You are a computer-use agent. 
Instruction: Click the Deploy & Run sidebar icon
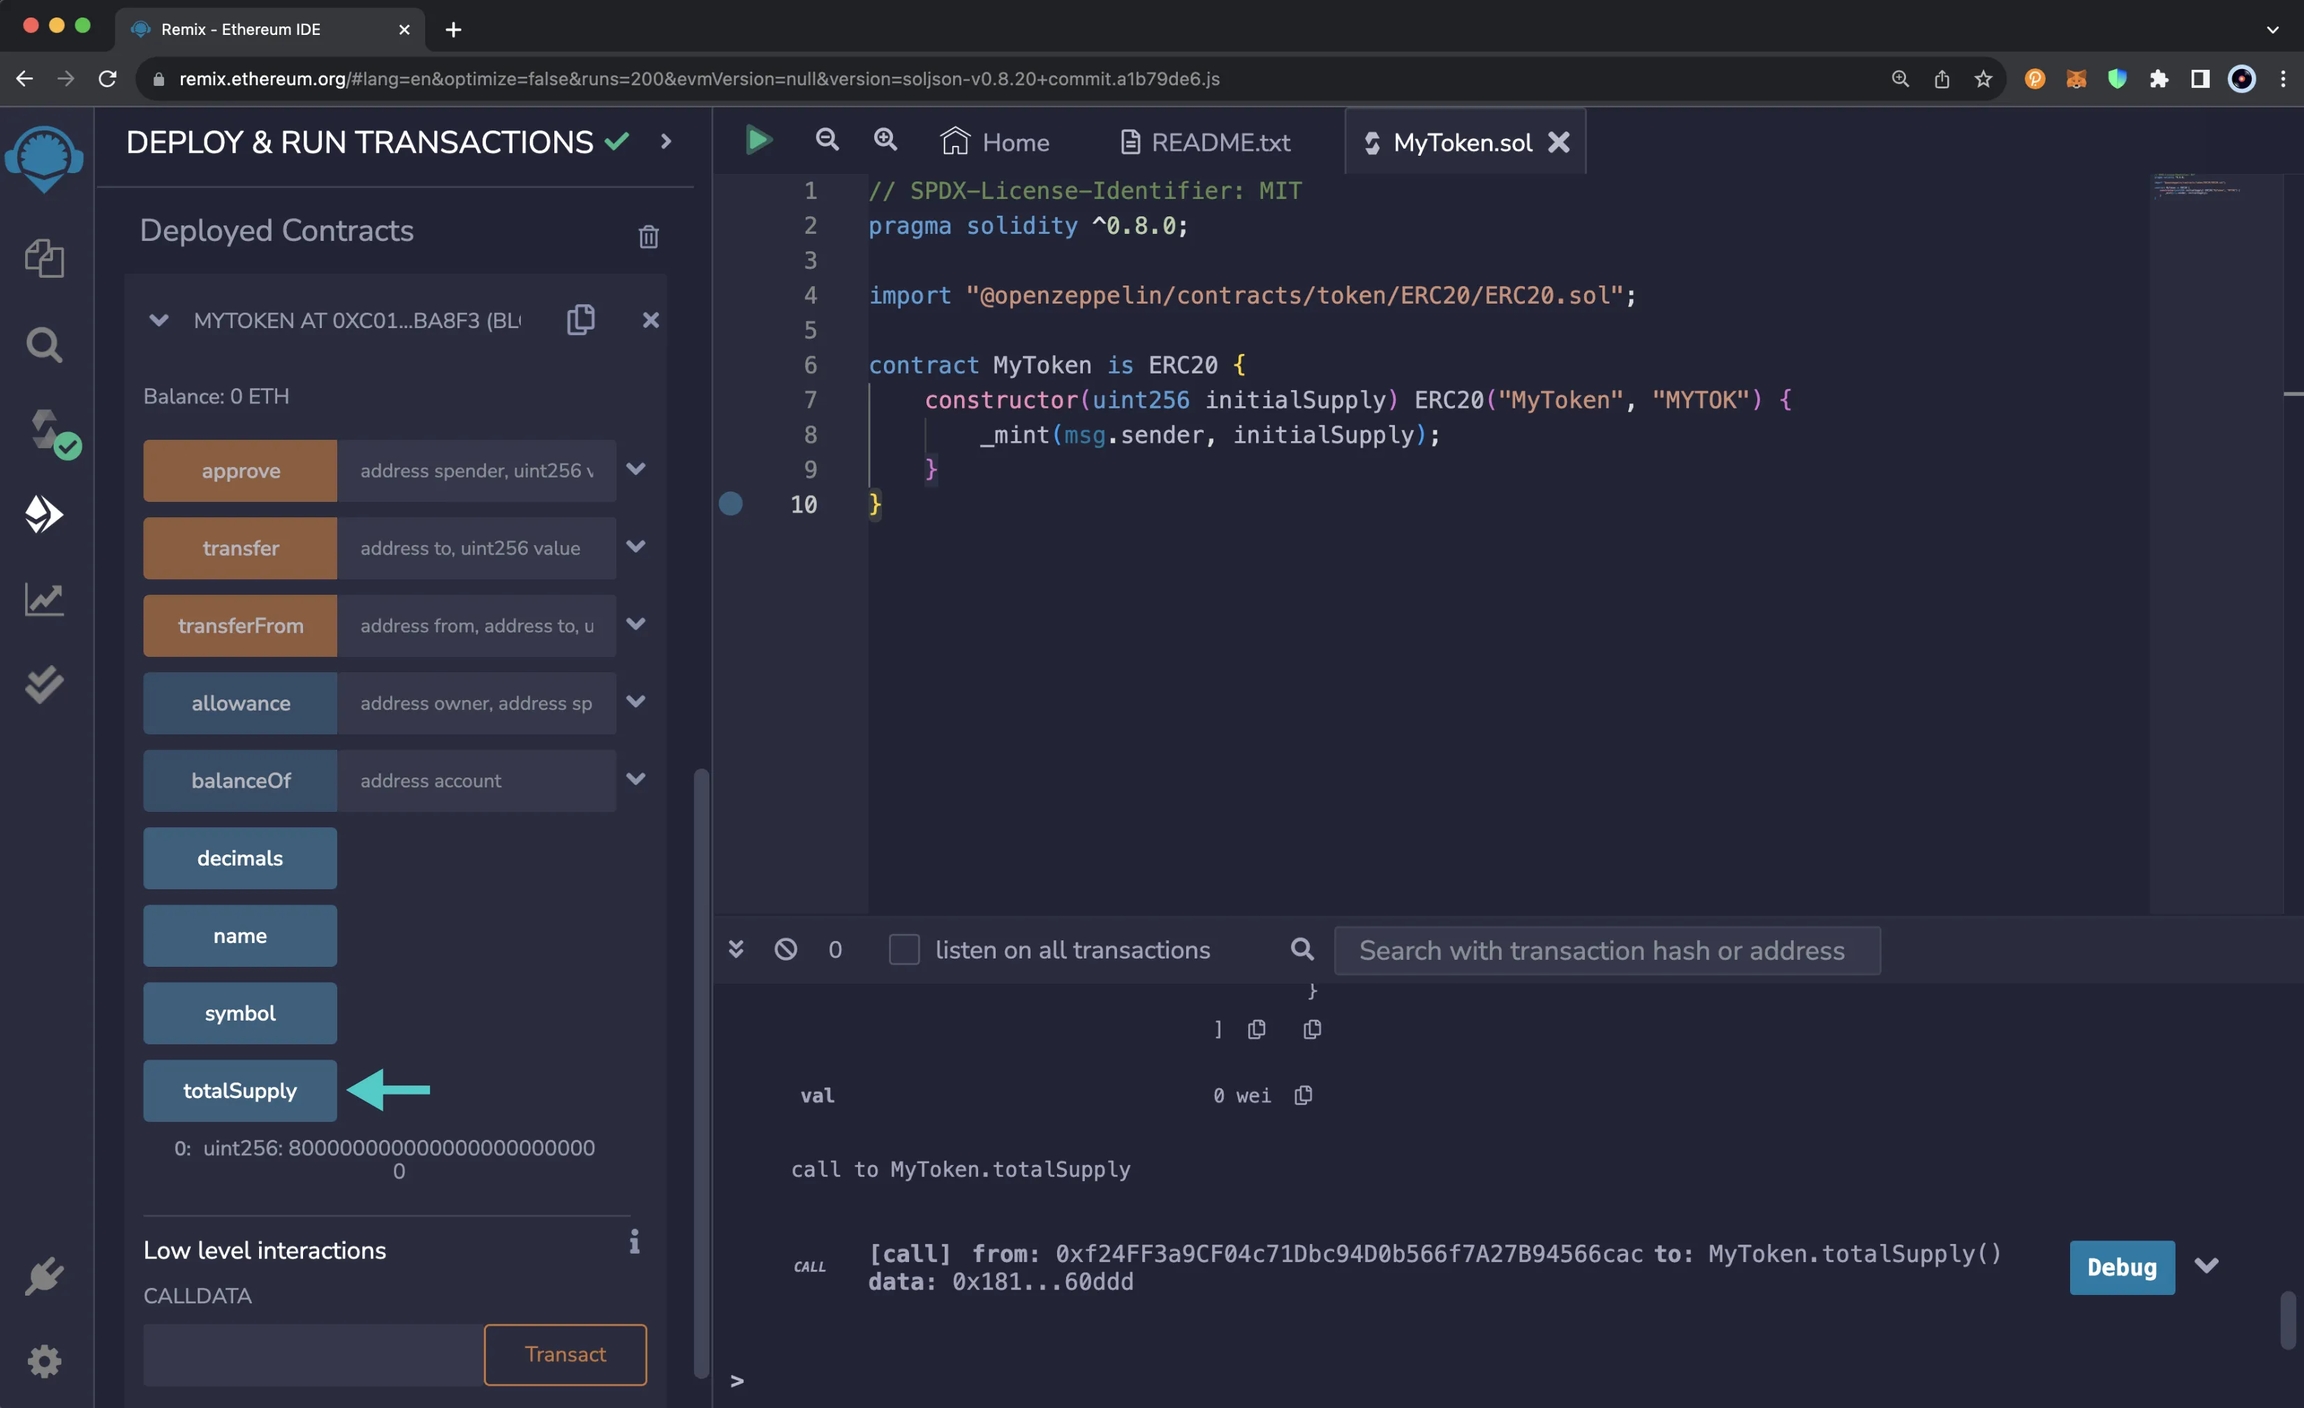pos(44,514)
